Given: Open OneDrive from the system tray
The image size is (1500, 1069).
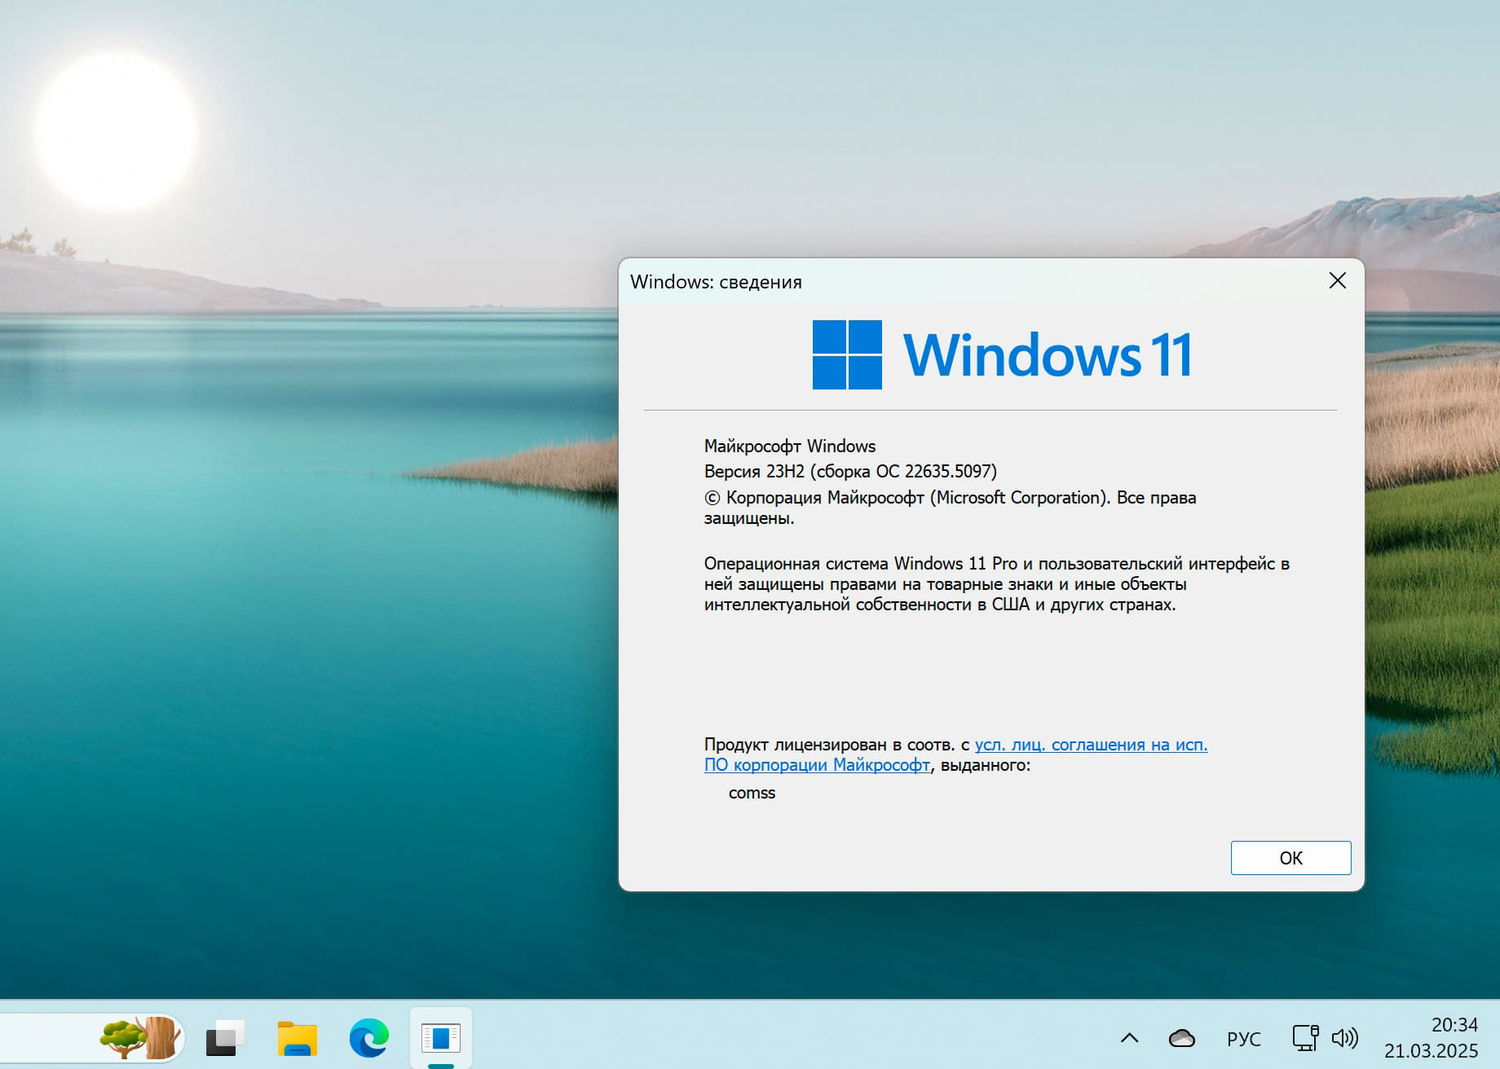Looking at the screenshot, I should [1181, 1038].
